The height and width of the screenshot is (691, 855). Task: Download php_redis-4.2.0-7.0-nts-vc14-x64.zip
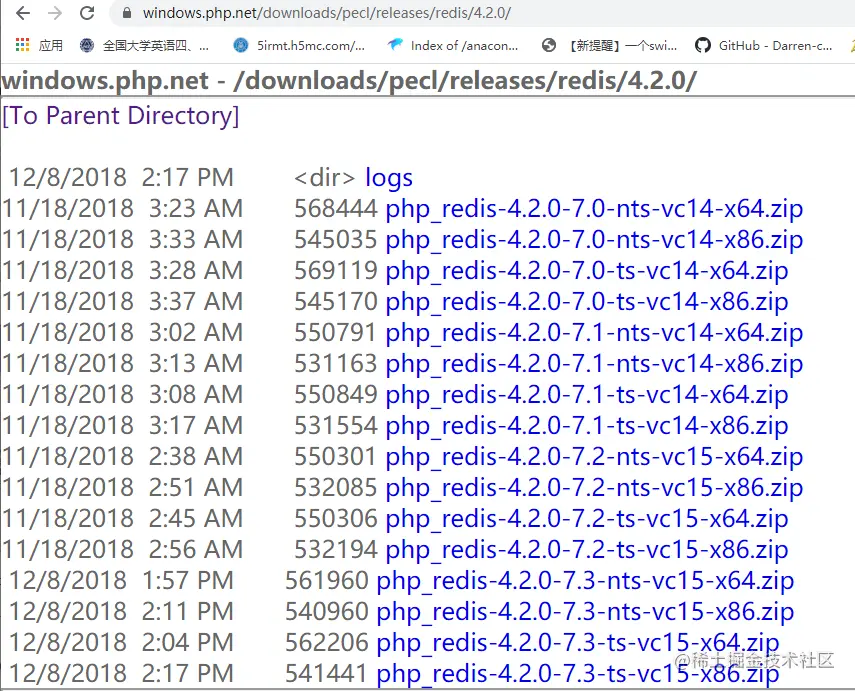[594, 209]
